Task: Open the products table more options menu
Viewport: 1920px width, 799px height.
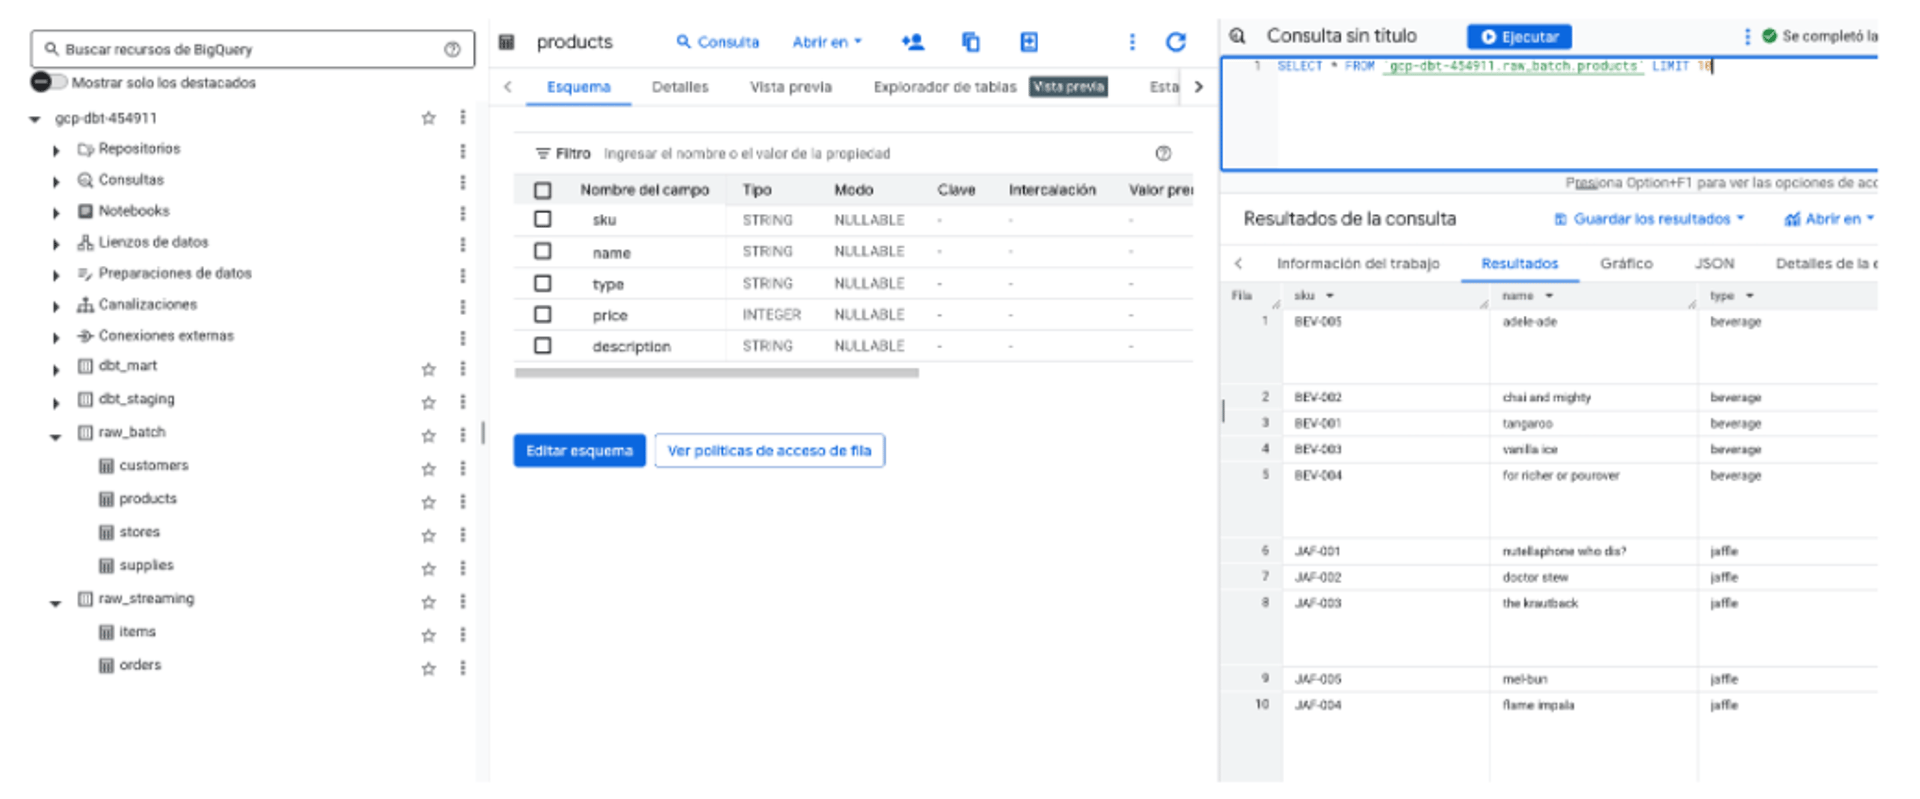Action: [1132, 42]
